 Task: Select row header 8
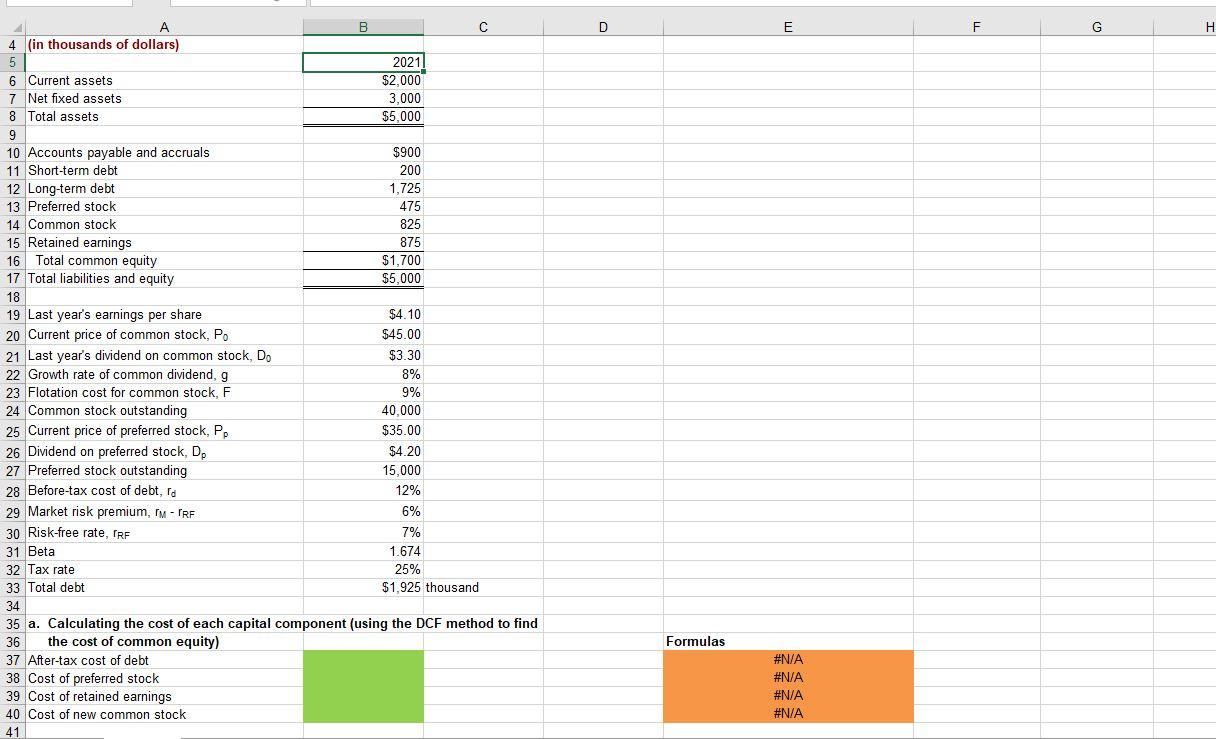[12, 116]
